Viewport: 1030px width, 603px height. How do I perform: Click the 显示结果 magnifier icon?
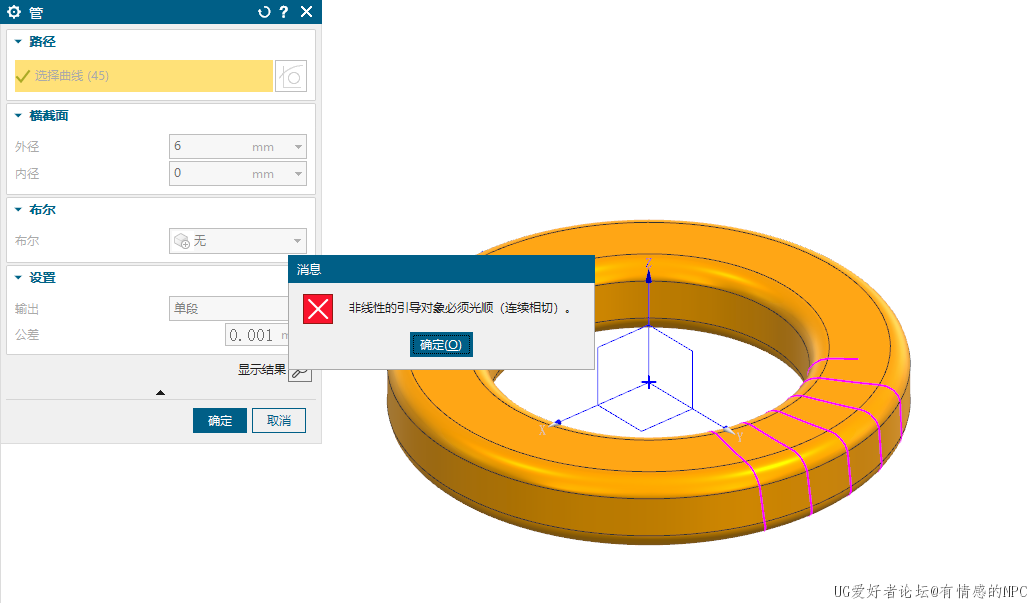(x=300, y=370)
